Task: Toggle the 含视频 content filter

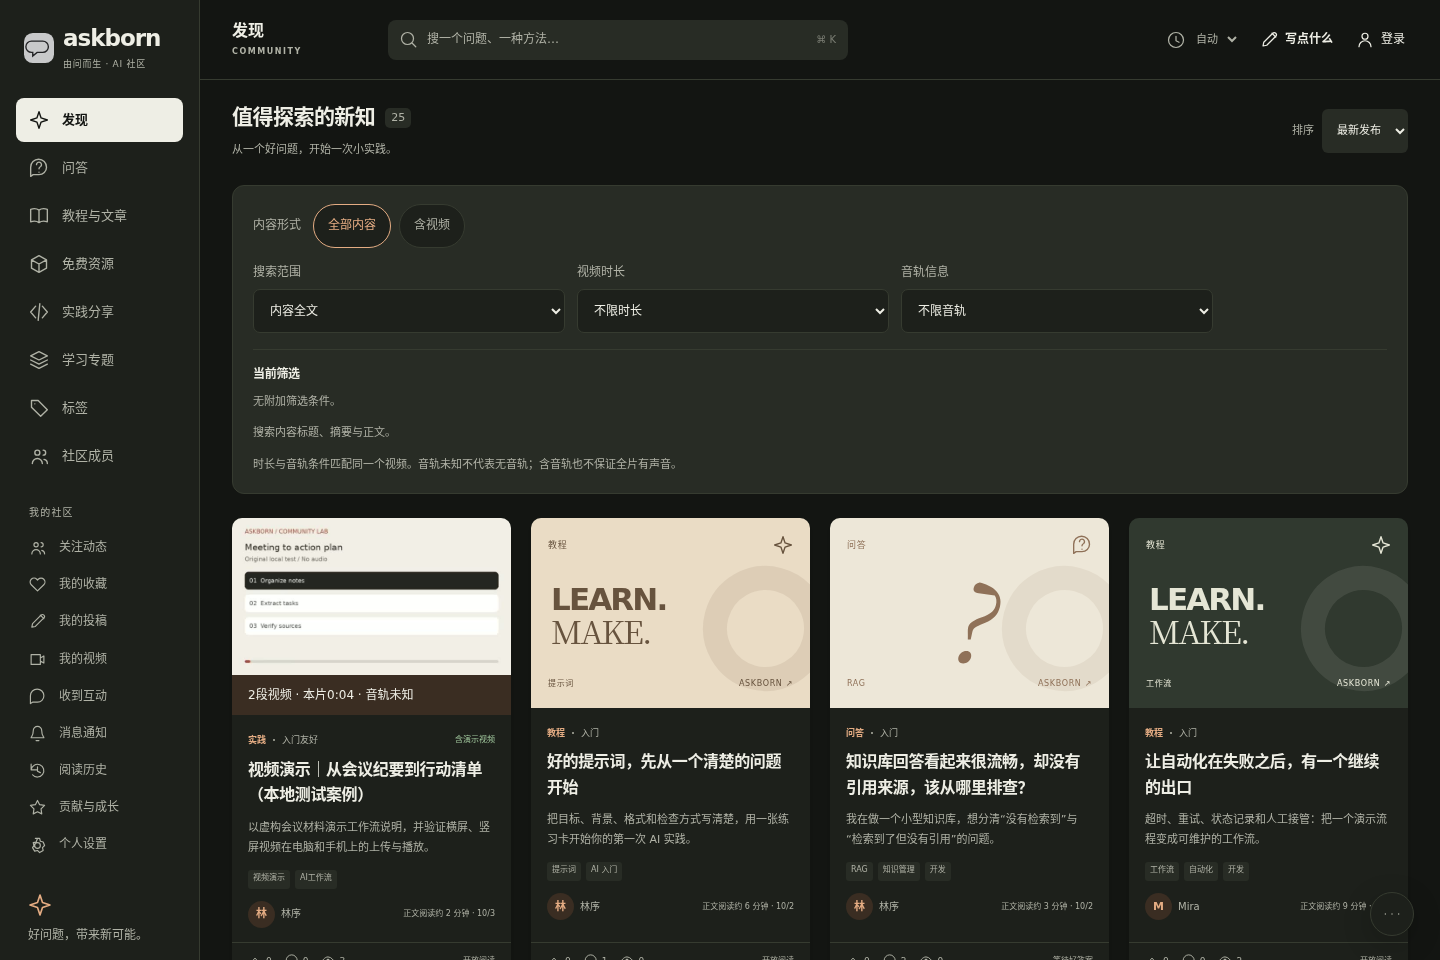Action: (432, 225)
